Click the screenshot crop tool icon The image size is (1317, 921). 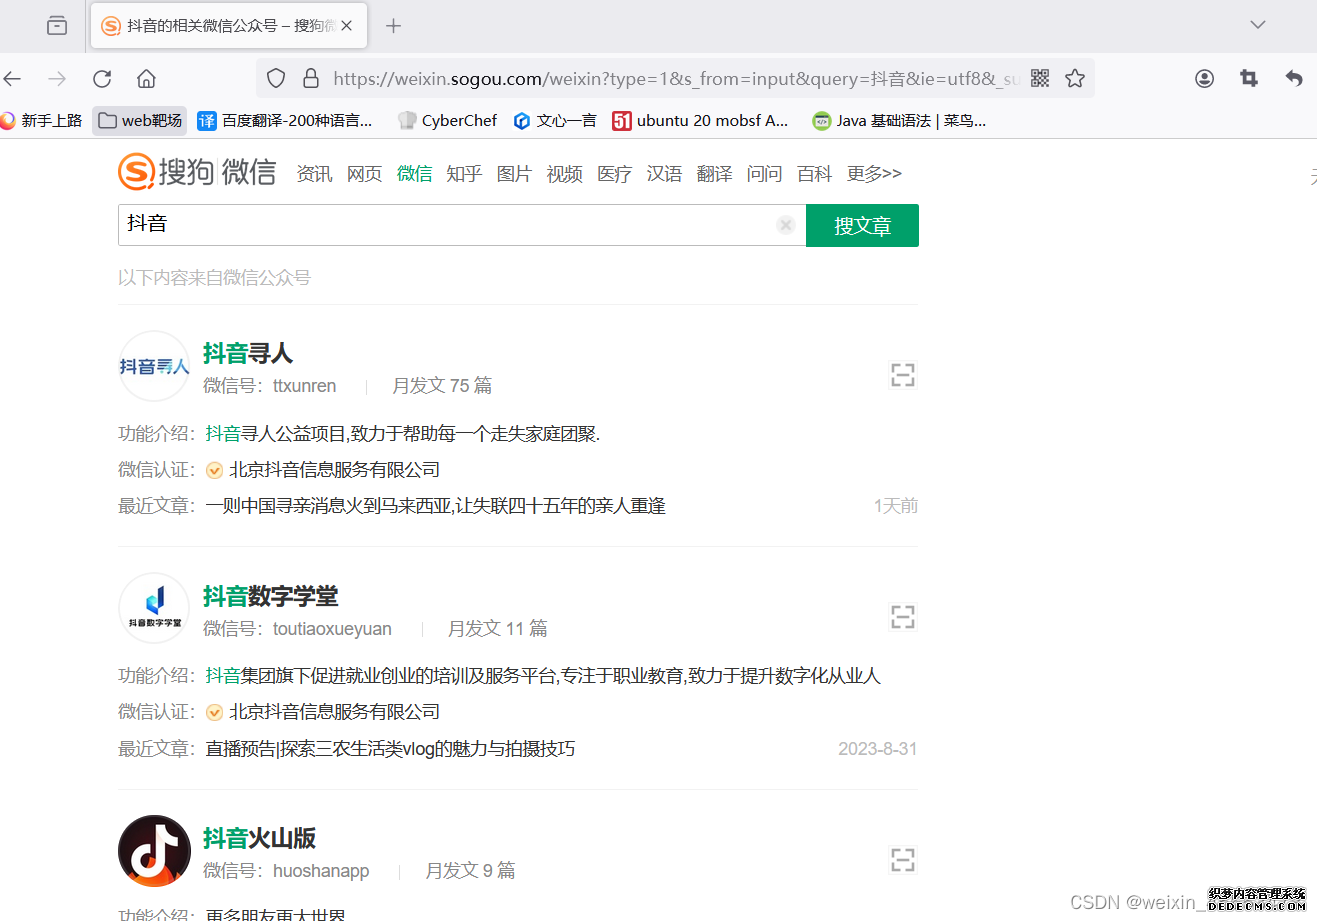coord(1249,78)
